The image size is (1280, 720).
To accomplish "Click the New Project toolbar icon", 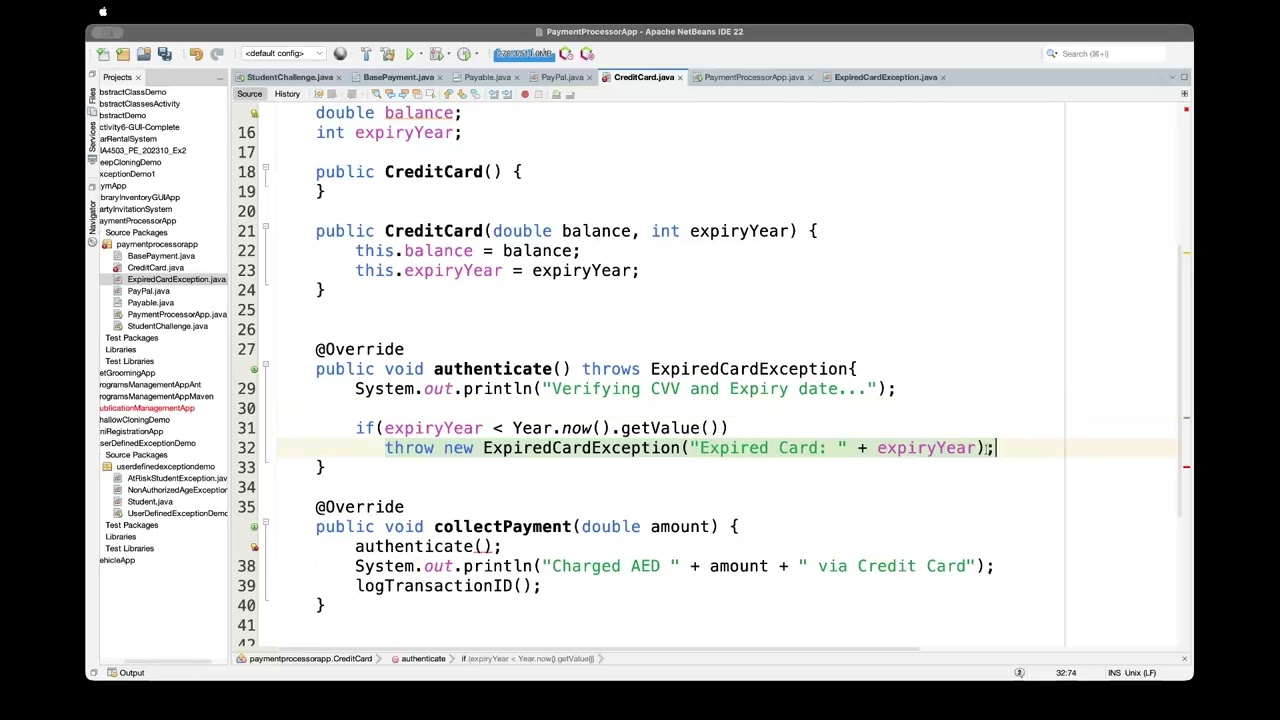I will click(x=123, y=54).
